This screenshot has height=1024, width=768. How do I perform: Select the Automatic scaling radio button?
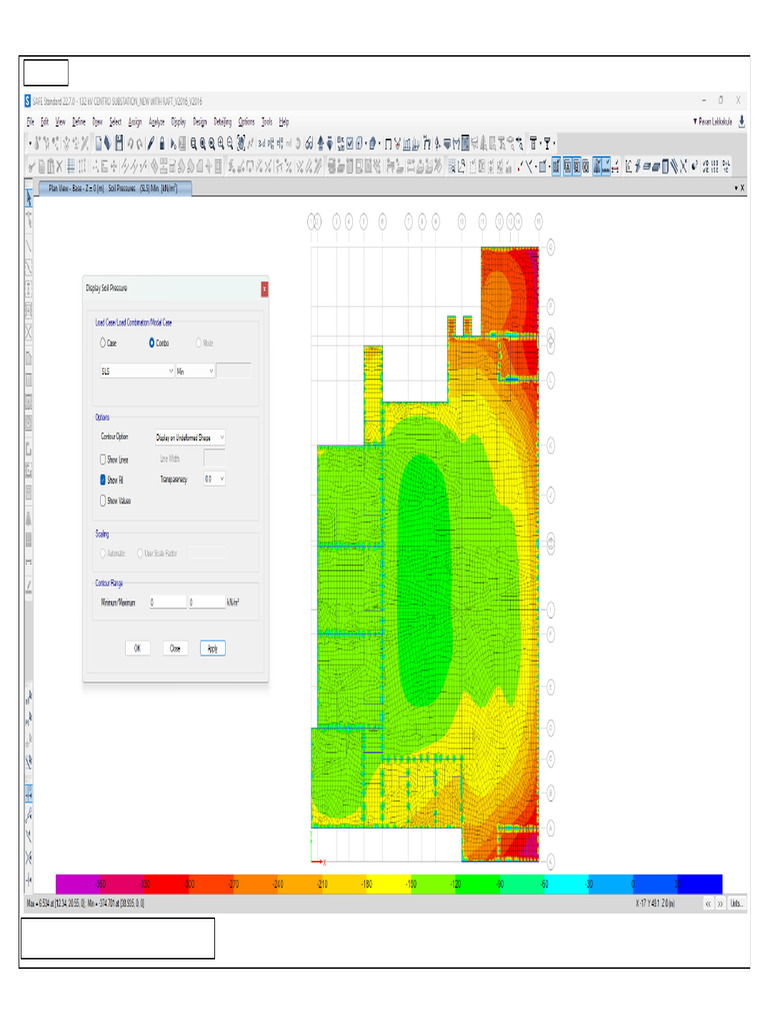point(103,553)
